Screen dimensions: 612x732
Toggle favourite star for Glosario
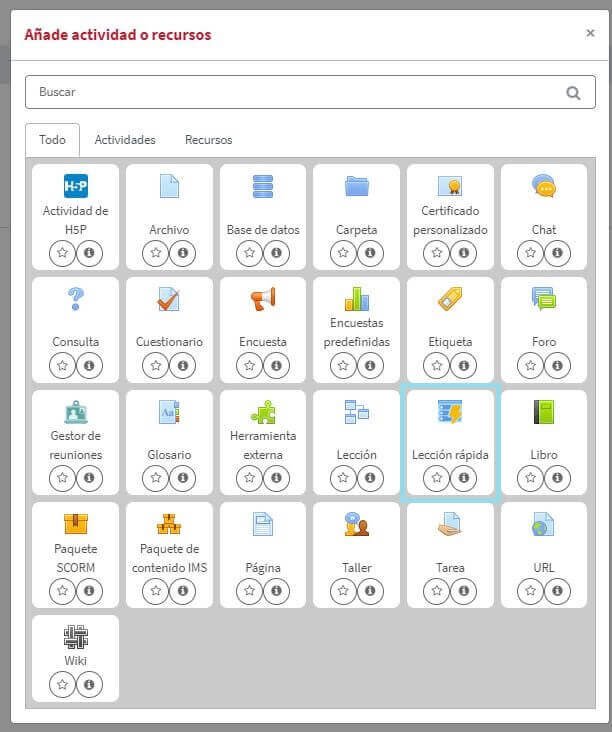(155, 478)
